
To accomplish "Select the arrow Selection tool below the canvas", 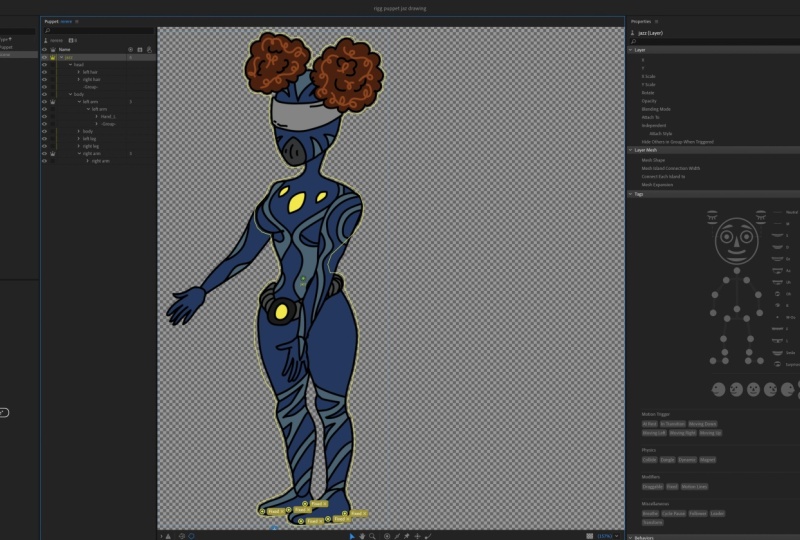I will click(x=352, y=536).
